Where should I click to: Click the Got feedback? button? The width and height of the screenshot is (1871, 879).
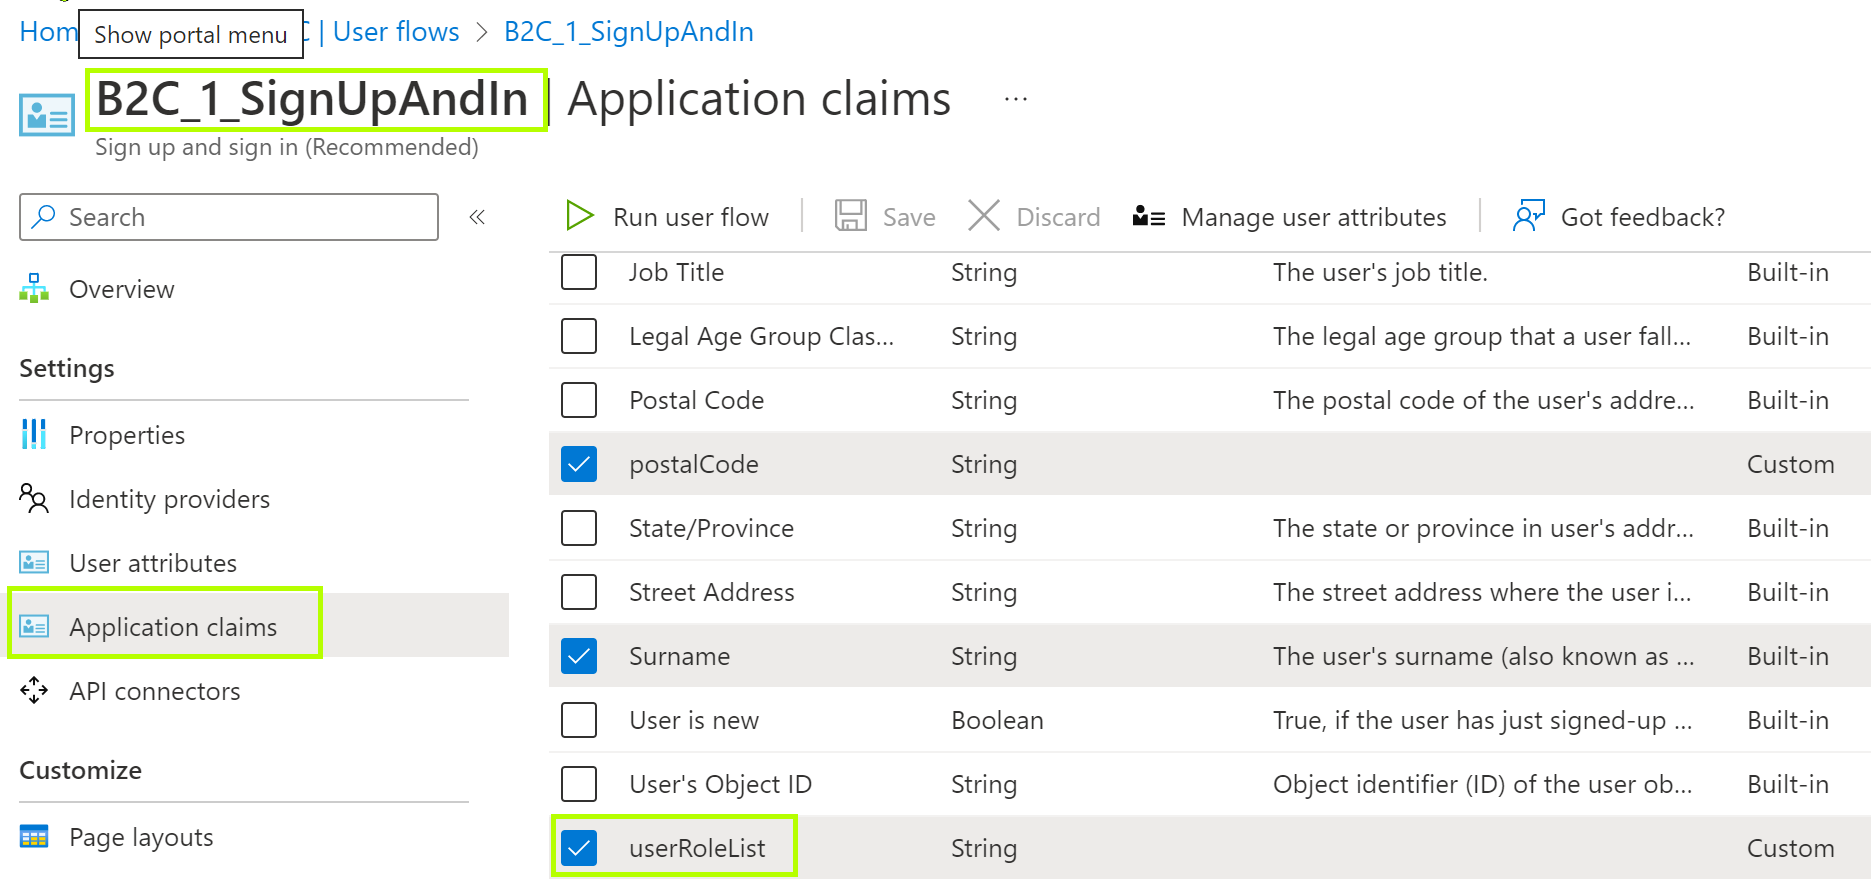click(x=1620, y=217)
